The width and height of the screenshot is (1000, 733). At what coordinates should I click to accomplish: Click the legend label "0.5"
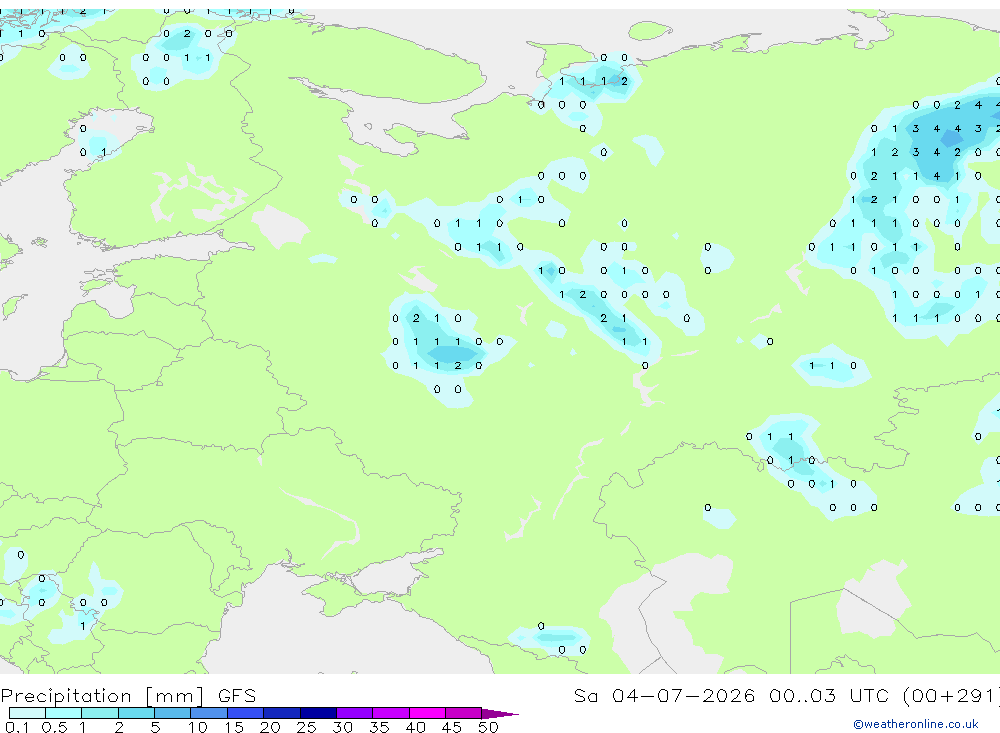click(54, 727)
